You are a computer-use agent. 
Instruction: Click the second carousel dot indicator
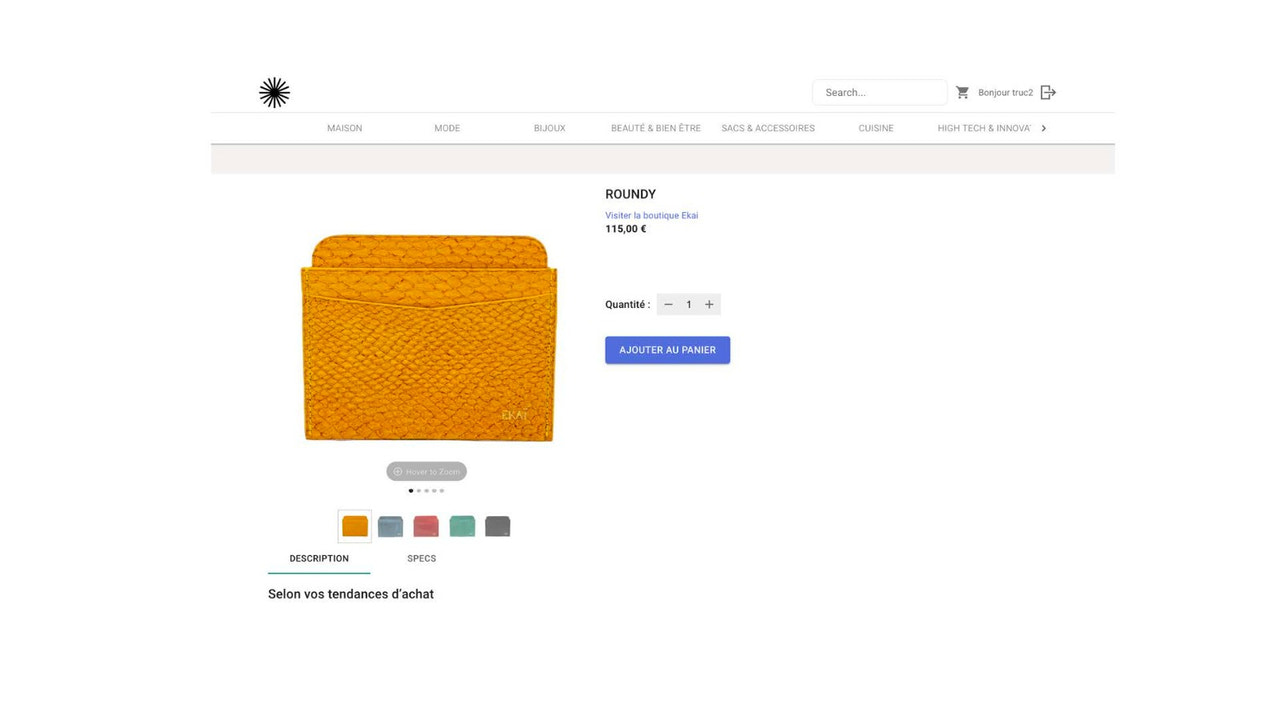coord(419,490)
